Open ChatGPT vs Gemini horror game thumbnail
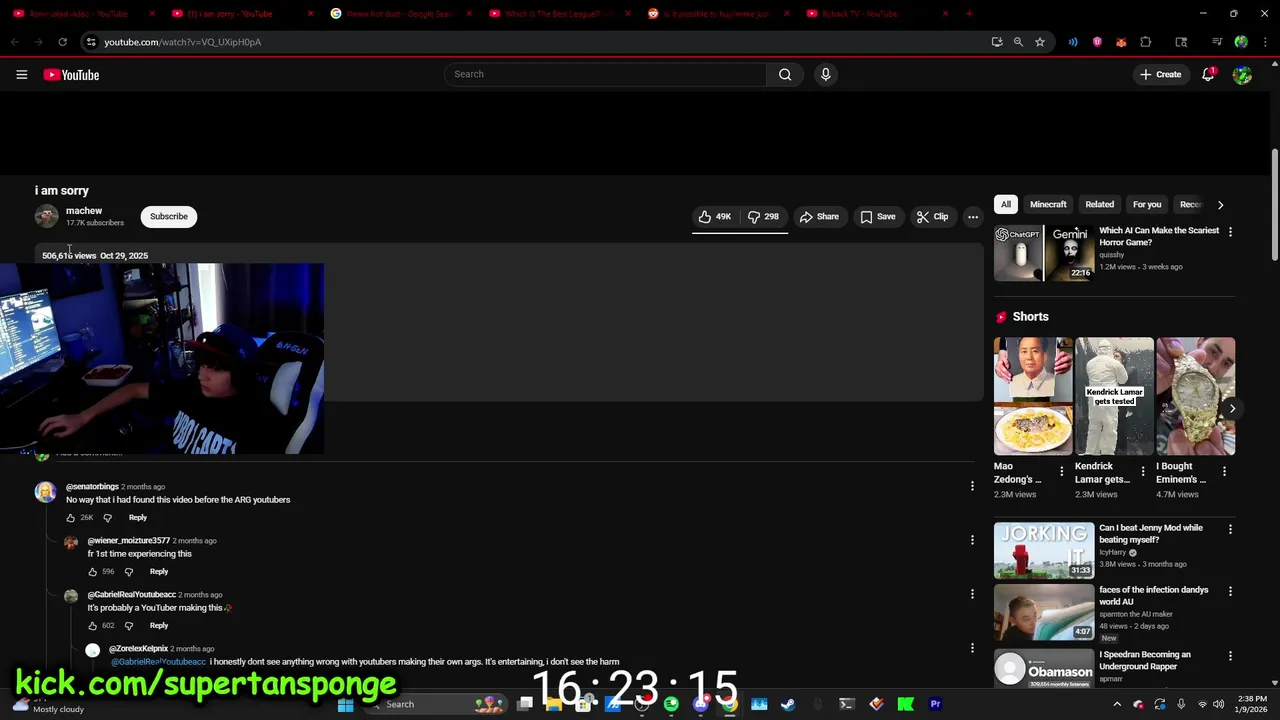This screenshot has width=1280, height=720. pyautogui.click(x=1044, y=253)
